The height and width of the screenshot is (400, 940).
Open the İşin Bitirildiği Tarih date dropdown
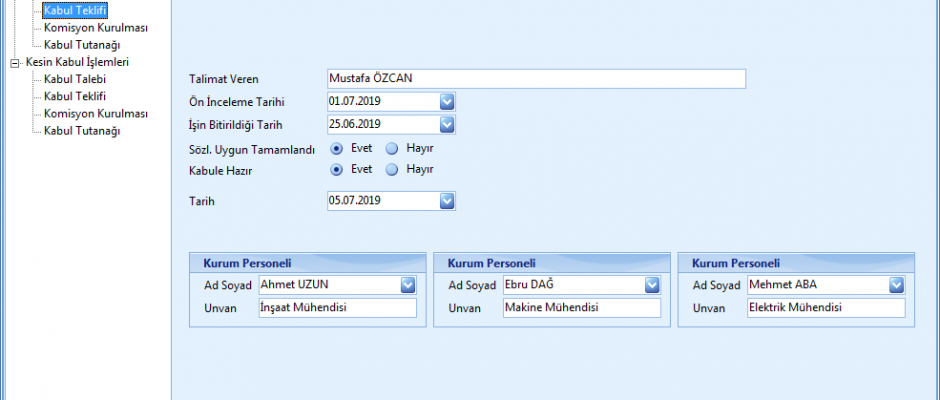(x=447, y=124)
